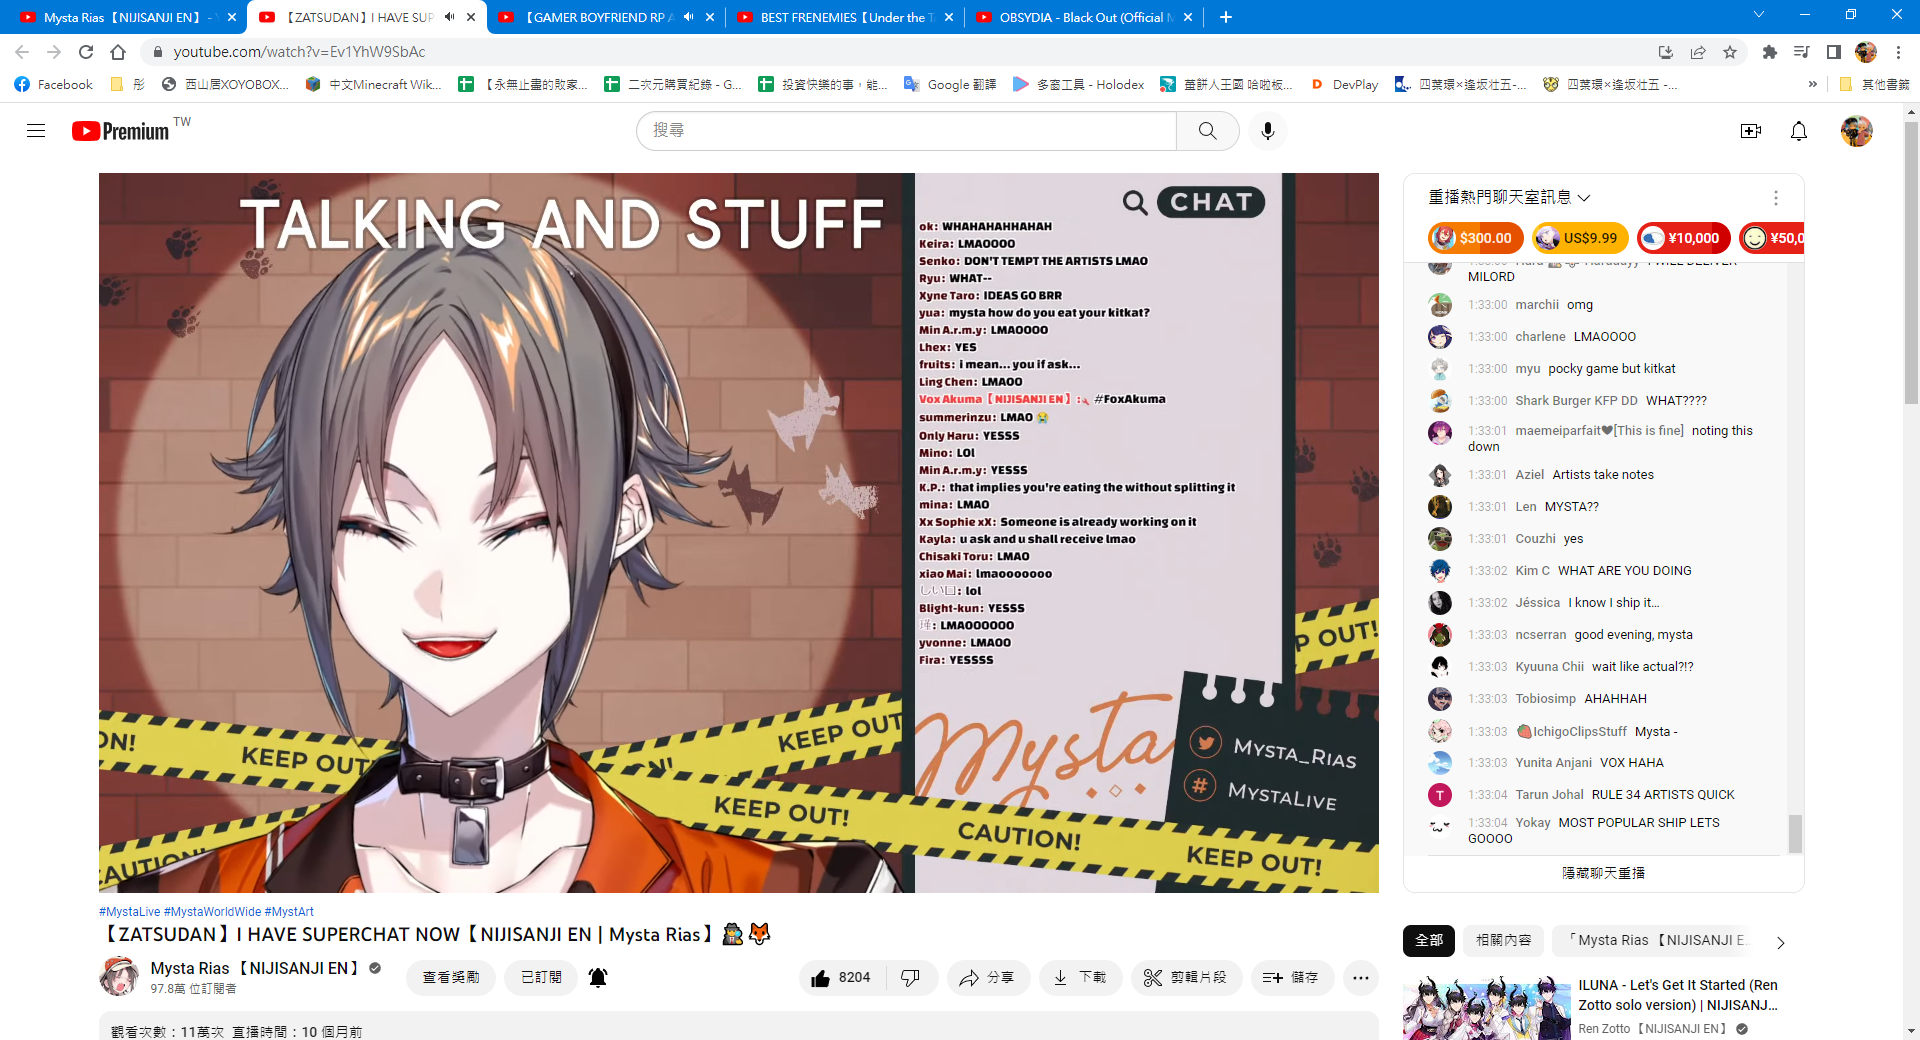The image size is (1920, 1040).
Task: Select the 相關內容 filter chip
Action: coord(1504,941)
